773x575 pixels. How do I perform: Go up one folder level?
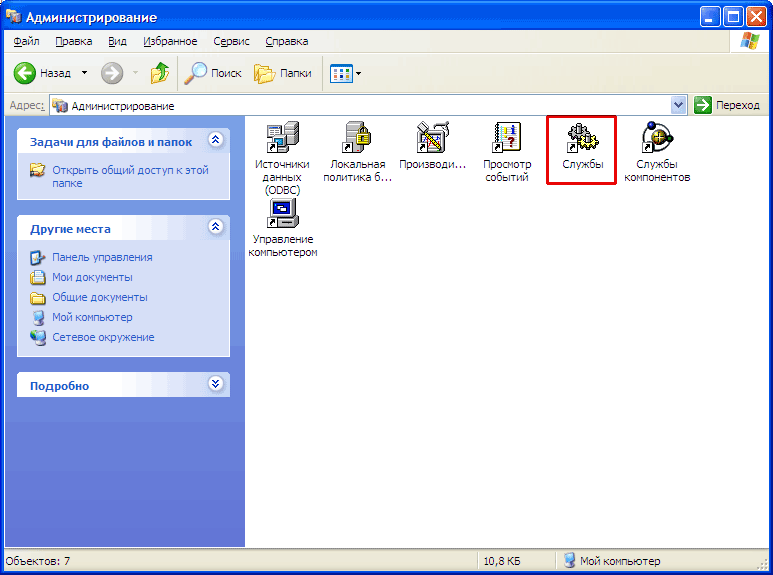pyautogui.click(x=159, y=73)
